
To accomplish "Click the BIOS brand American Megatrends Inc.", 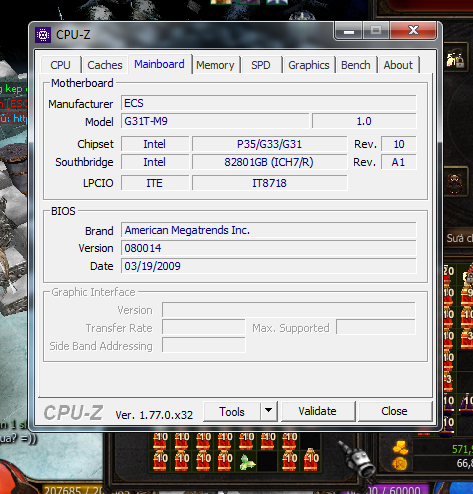I will point(269,230).
